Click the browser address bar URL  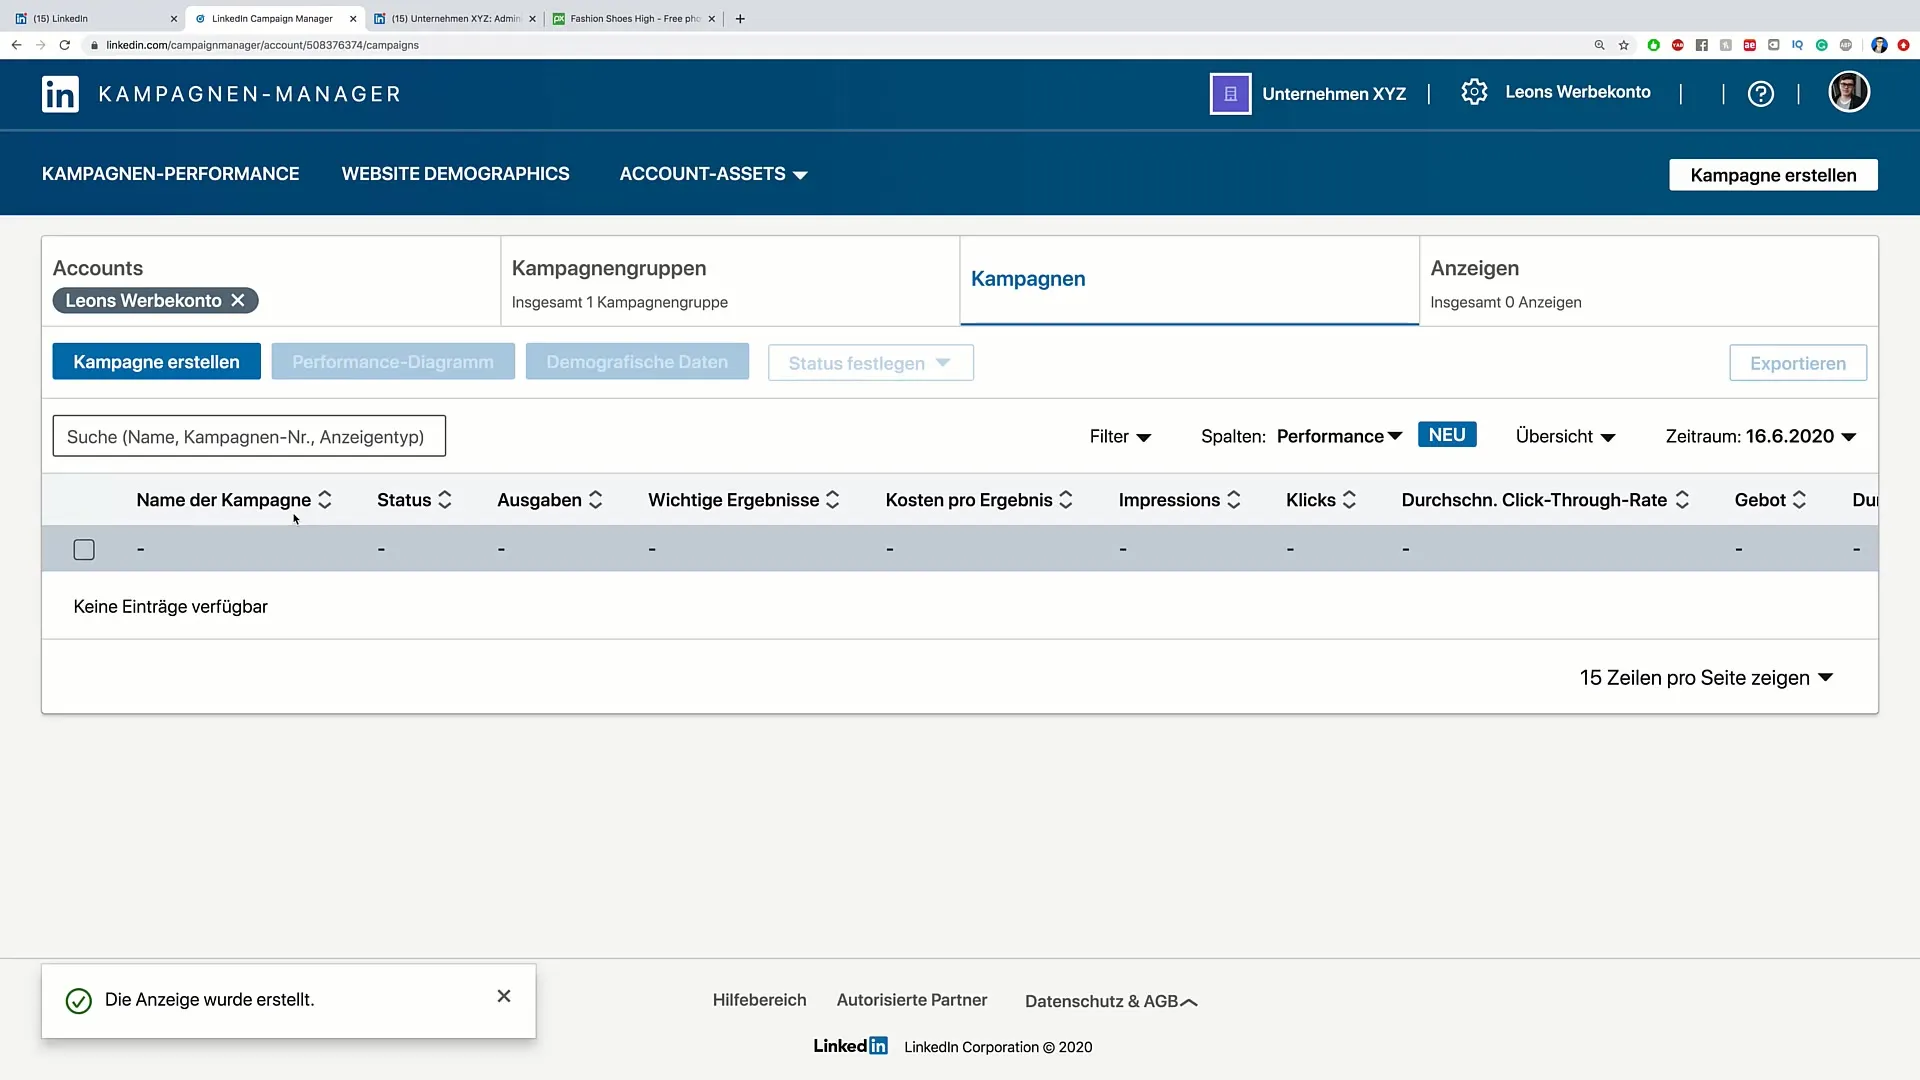262,45
